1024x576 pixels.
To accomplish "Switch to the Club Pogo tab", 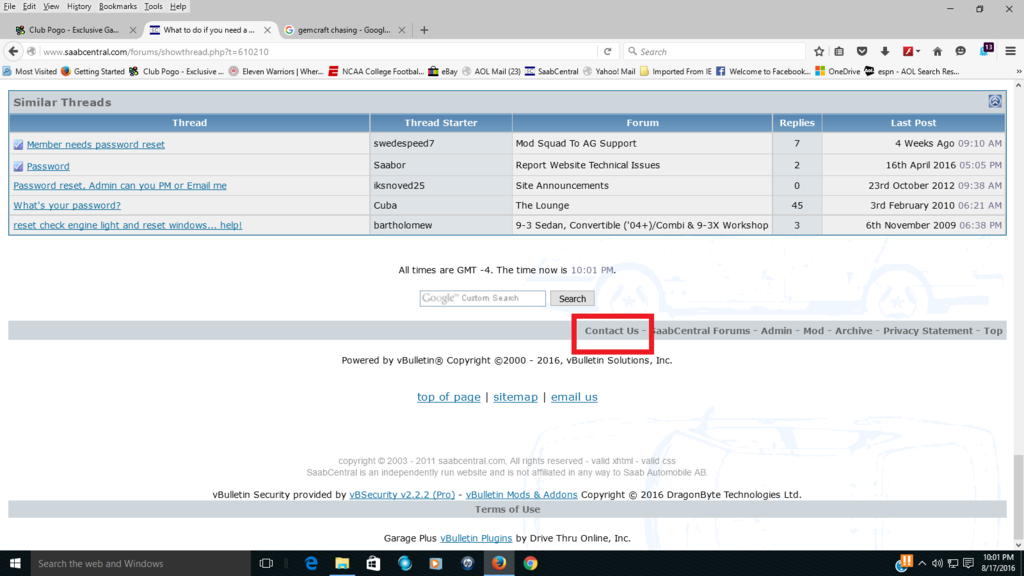I will tap(70, 30).
